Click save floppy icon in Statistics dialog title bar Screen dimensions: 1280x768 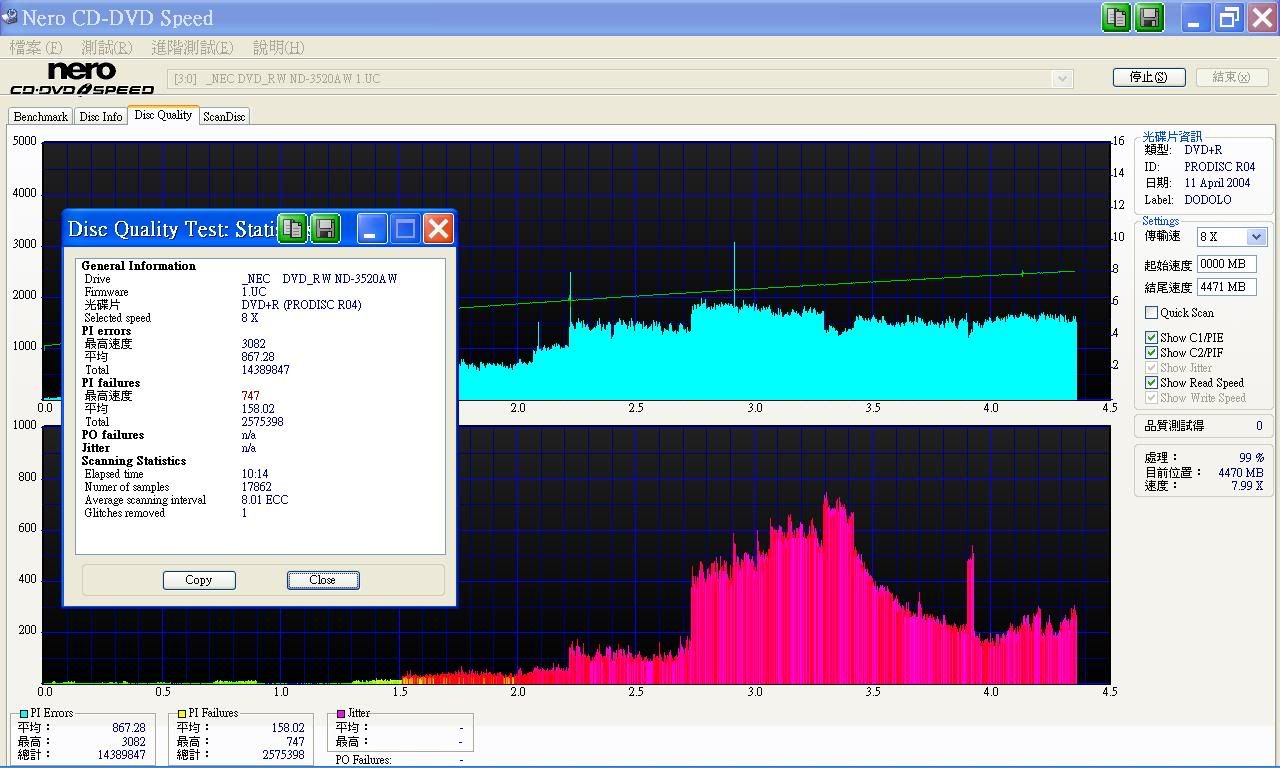[x=325, y=229]
